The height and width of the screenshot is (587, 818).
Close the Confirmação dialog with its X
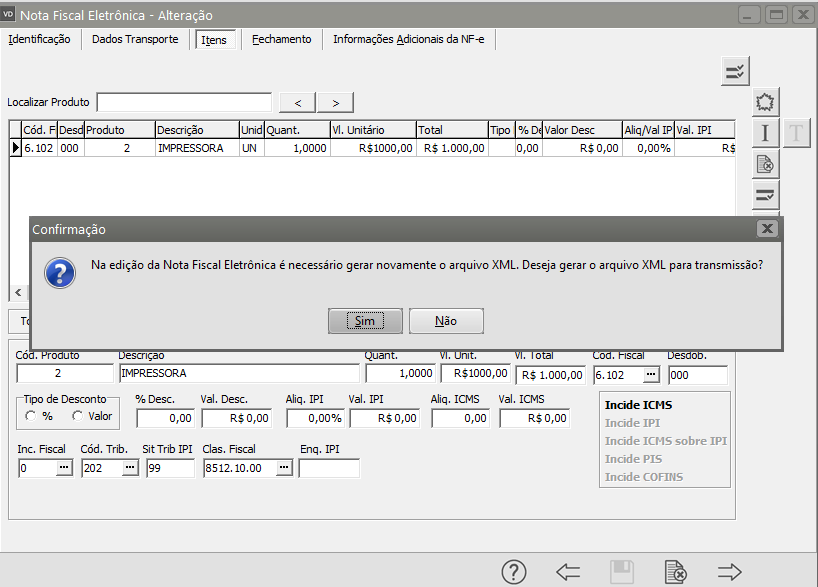(x=767, y=229)
